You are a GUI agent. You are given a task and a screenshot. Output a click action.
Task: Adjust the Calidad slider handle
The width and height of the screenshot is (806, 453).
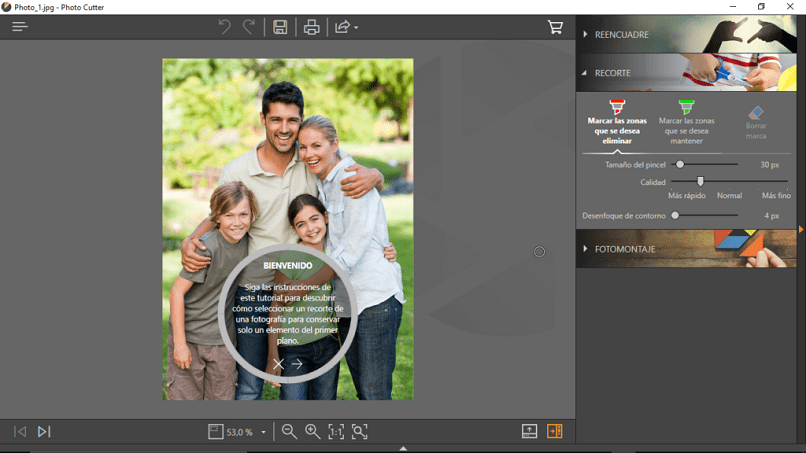tap(700, 181)
